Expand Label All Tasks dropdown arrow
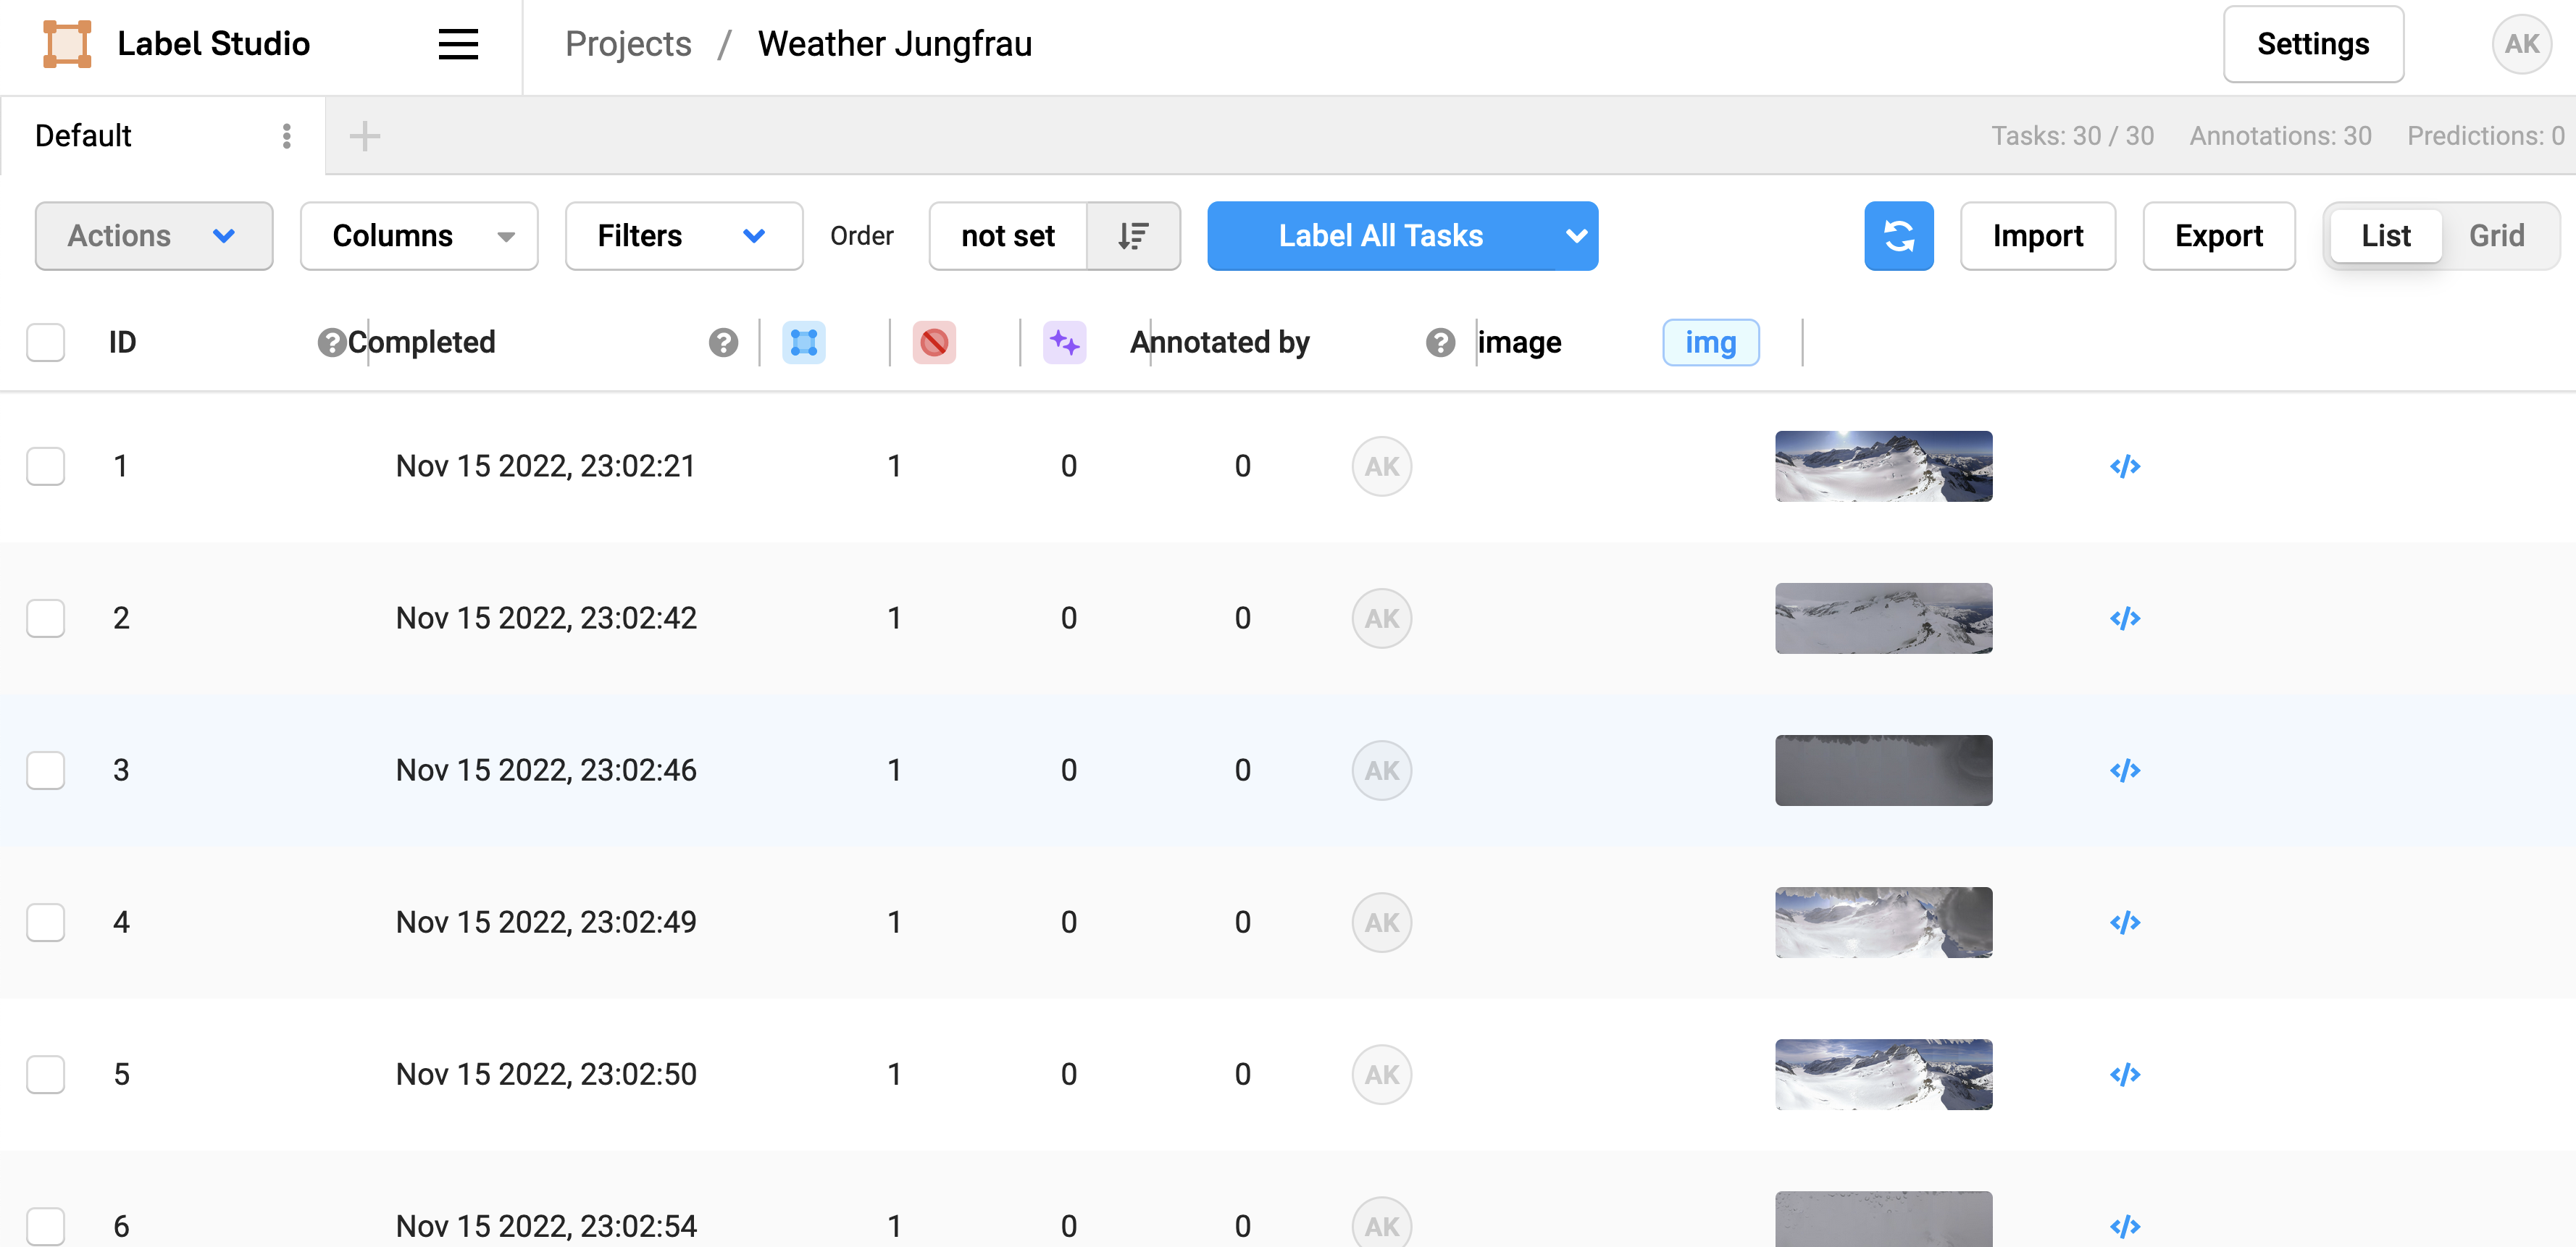The image size is (2576, 1247). pyautogui.click(x=1576, y=236)
